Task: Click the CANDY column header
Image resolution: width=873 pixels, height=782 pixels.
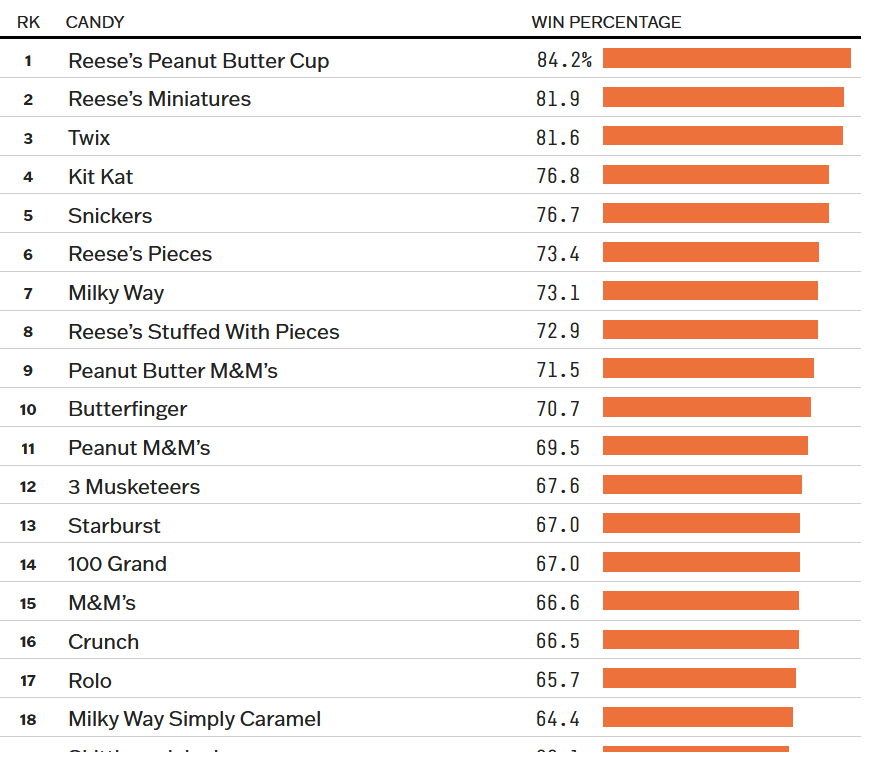Action: click(95, 22)
